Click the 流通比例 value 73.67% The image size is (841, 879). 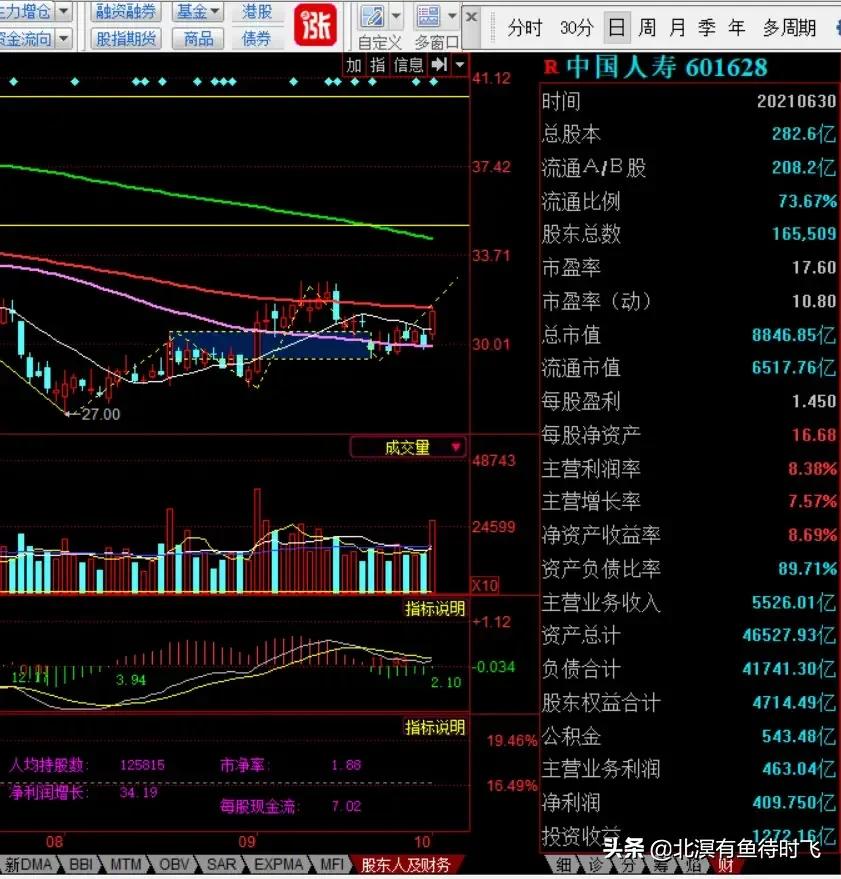[807, 201]
